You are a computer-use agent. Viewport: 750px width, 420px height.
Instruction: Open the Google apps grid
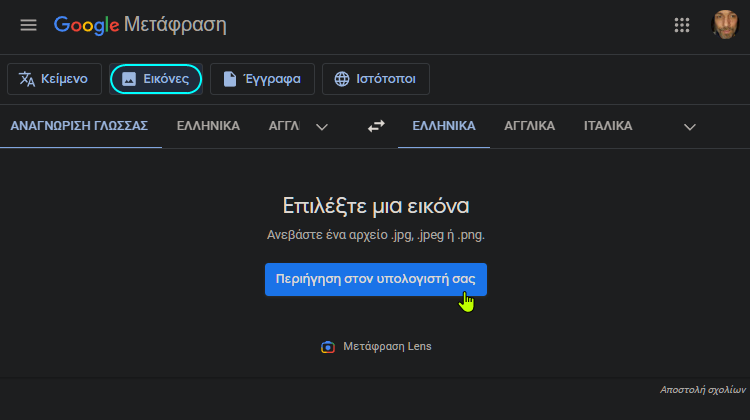coord(682,25)
